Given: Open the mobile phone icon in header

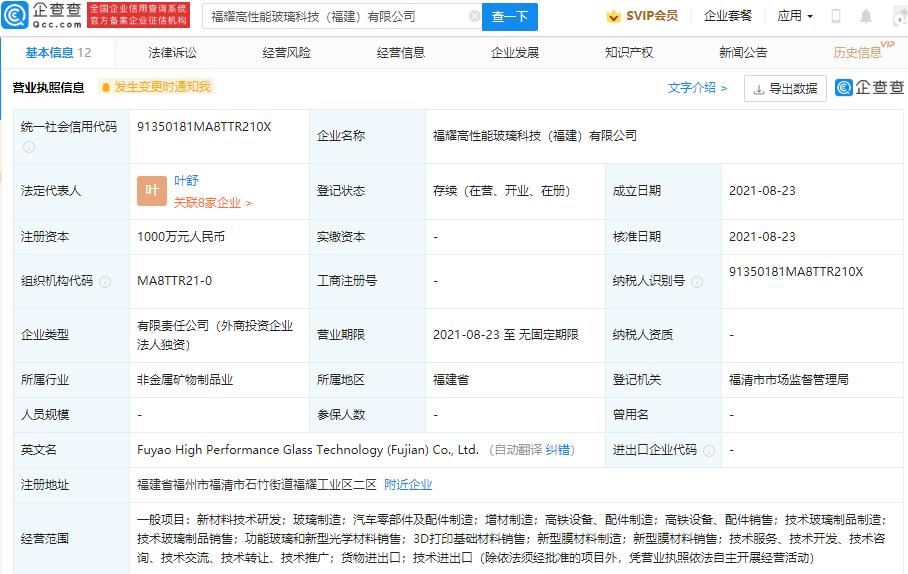Looking at the screenshot, I should click(x=836, y=16).
